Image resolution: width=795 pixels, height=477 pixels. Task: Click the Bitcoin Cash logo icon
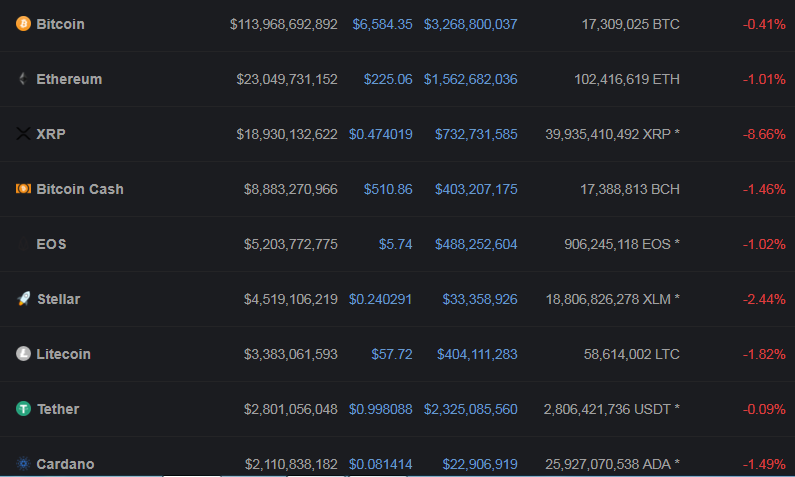tap(23, 189)
